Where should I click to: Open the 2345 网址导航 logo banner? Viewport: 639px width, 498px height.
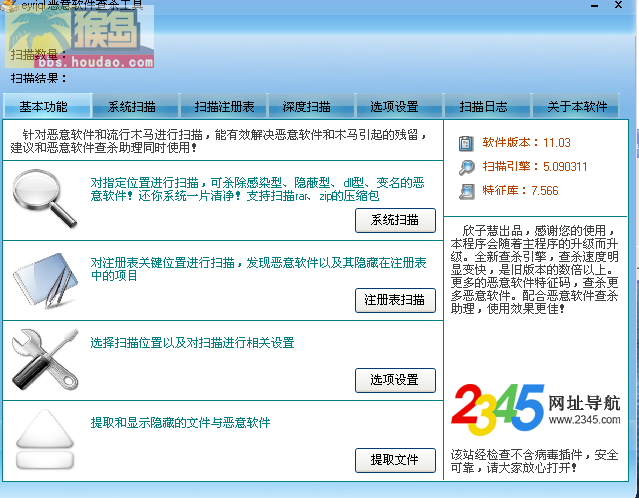(535, 409)
